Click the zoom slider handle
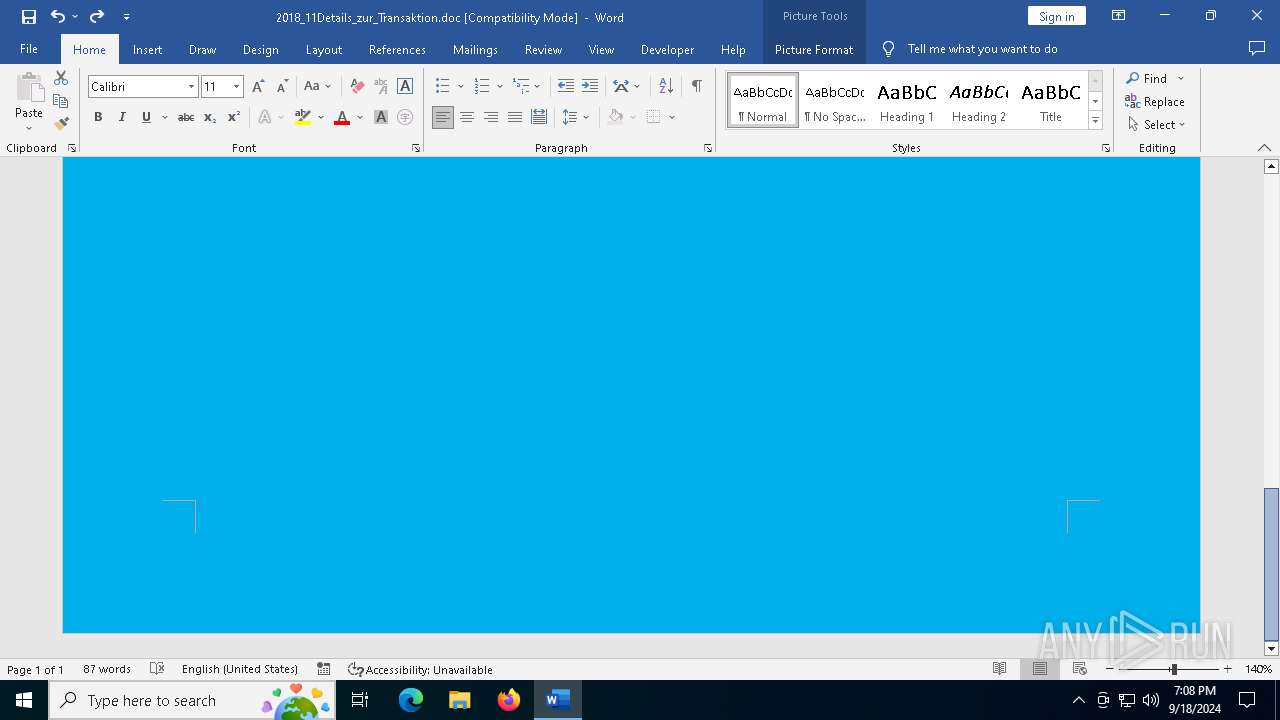Image resolution: width=1280 pixels, height=720 pixels. click(1174, 669)
